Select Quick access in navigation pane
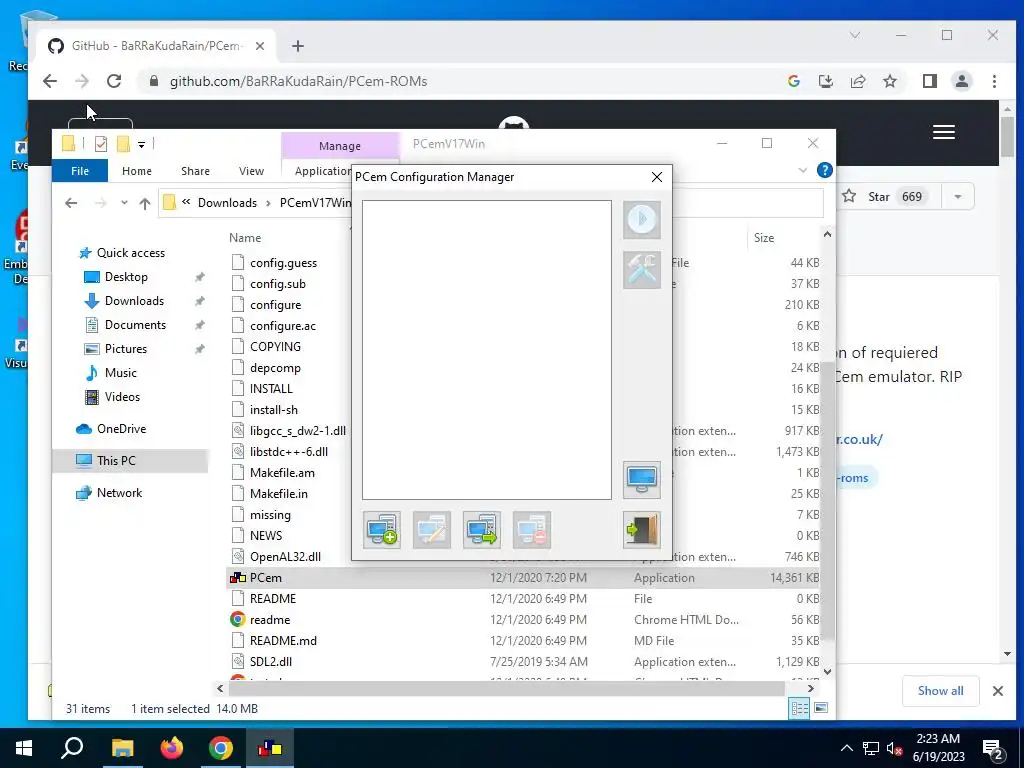The width and height of the screenshot is (1024, 768). pyautogui.click(x=131, y=253)
